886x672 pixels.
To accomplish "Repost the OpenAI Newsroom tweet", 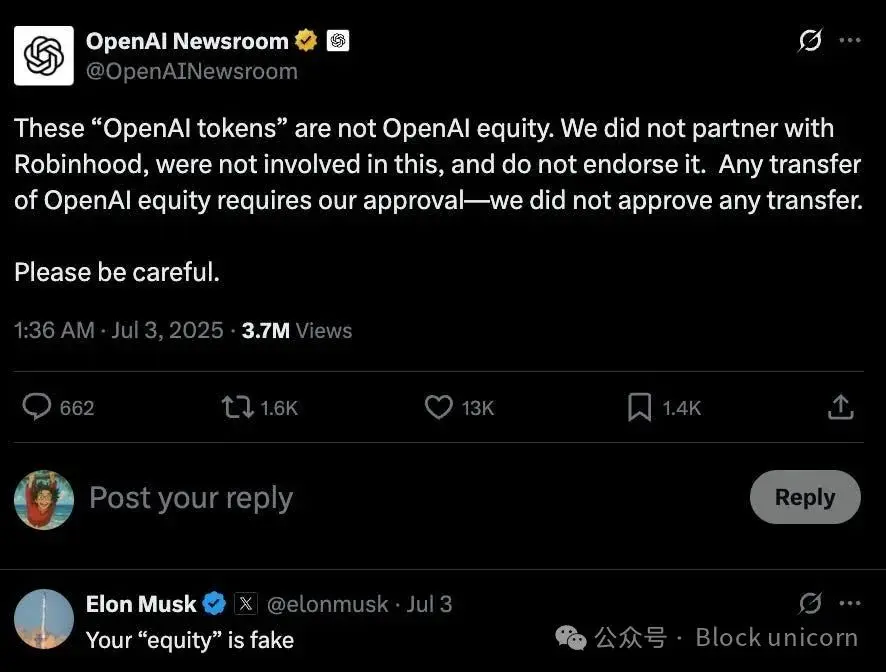I will tap(237, 407).
